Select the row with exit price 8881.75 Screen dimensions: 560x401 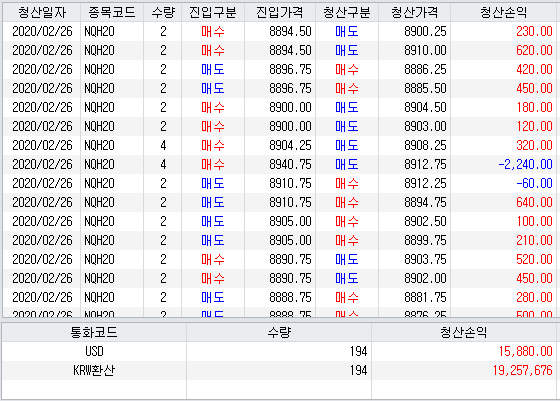[280, 297]
